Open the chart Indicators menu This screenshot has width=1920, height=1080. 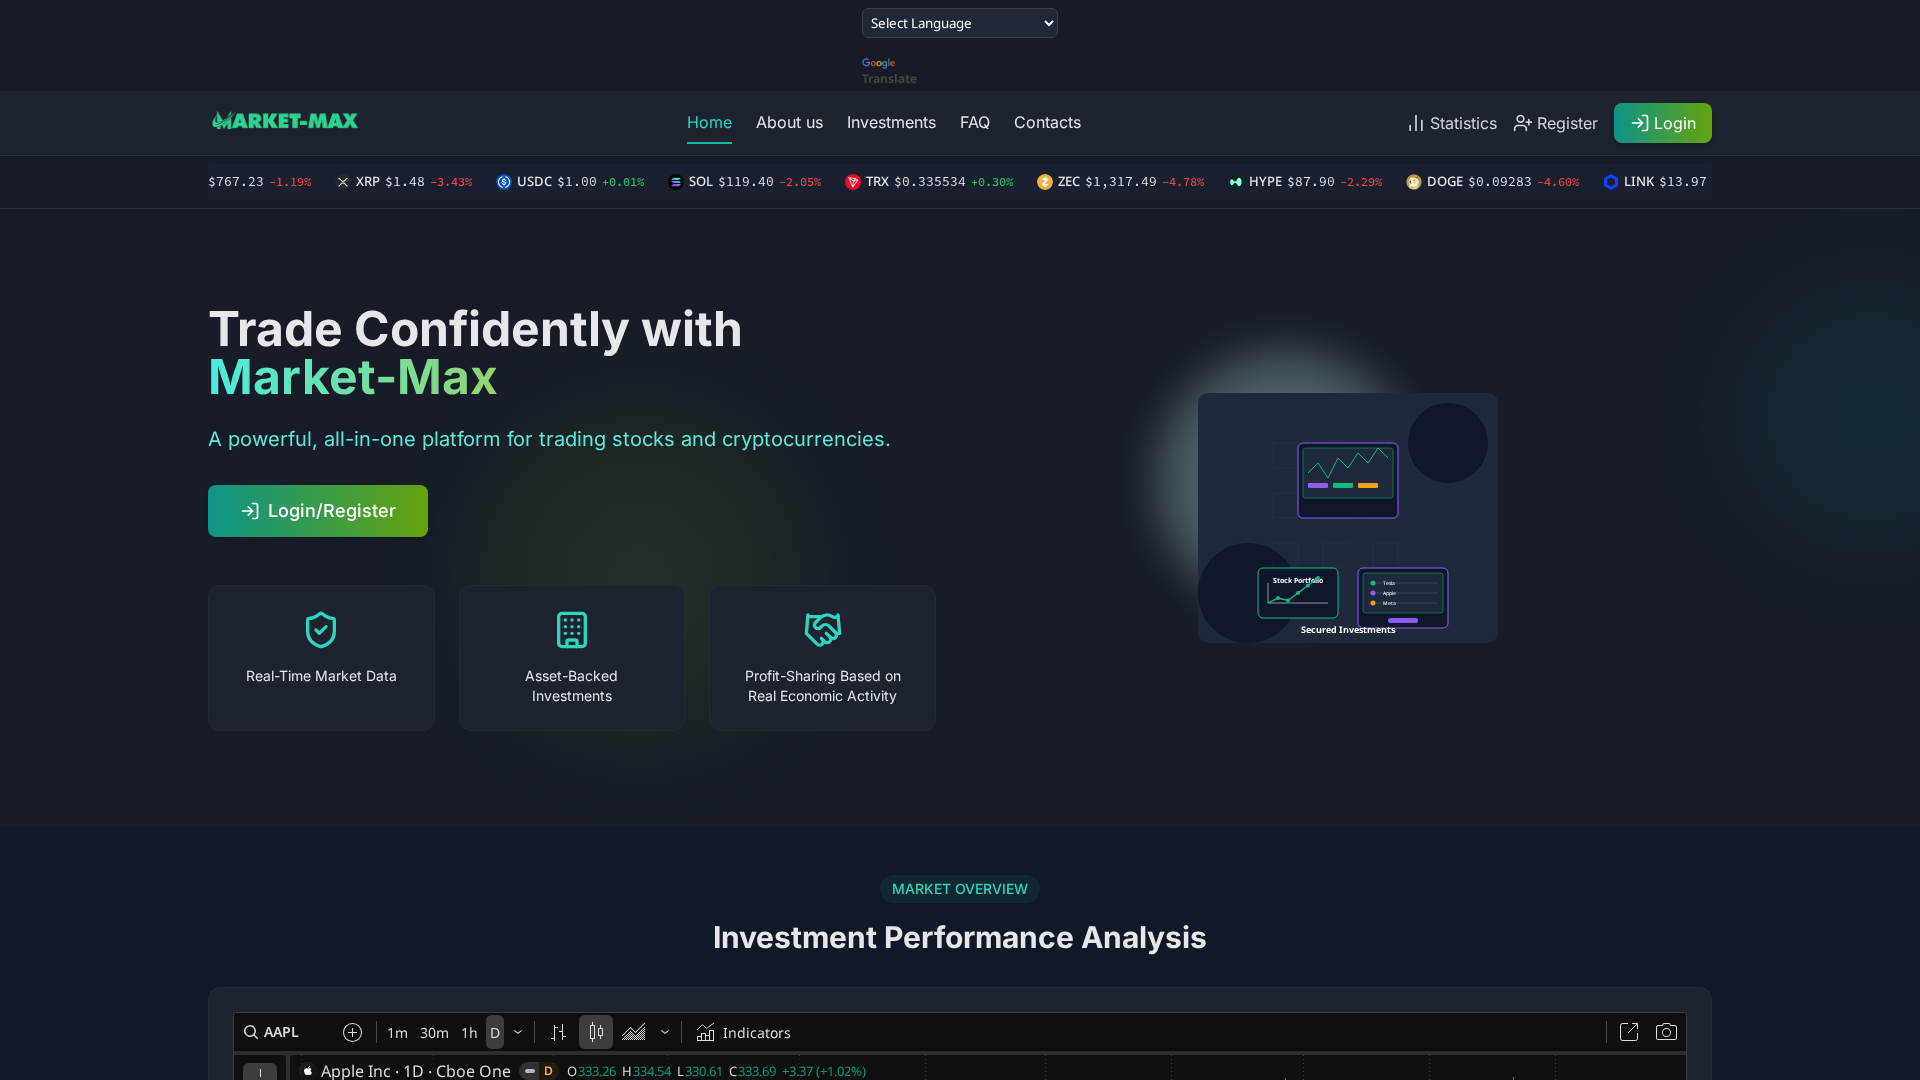743,1033
